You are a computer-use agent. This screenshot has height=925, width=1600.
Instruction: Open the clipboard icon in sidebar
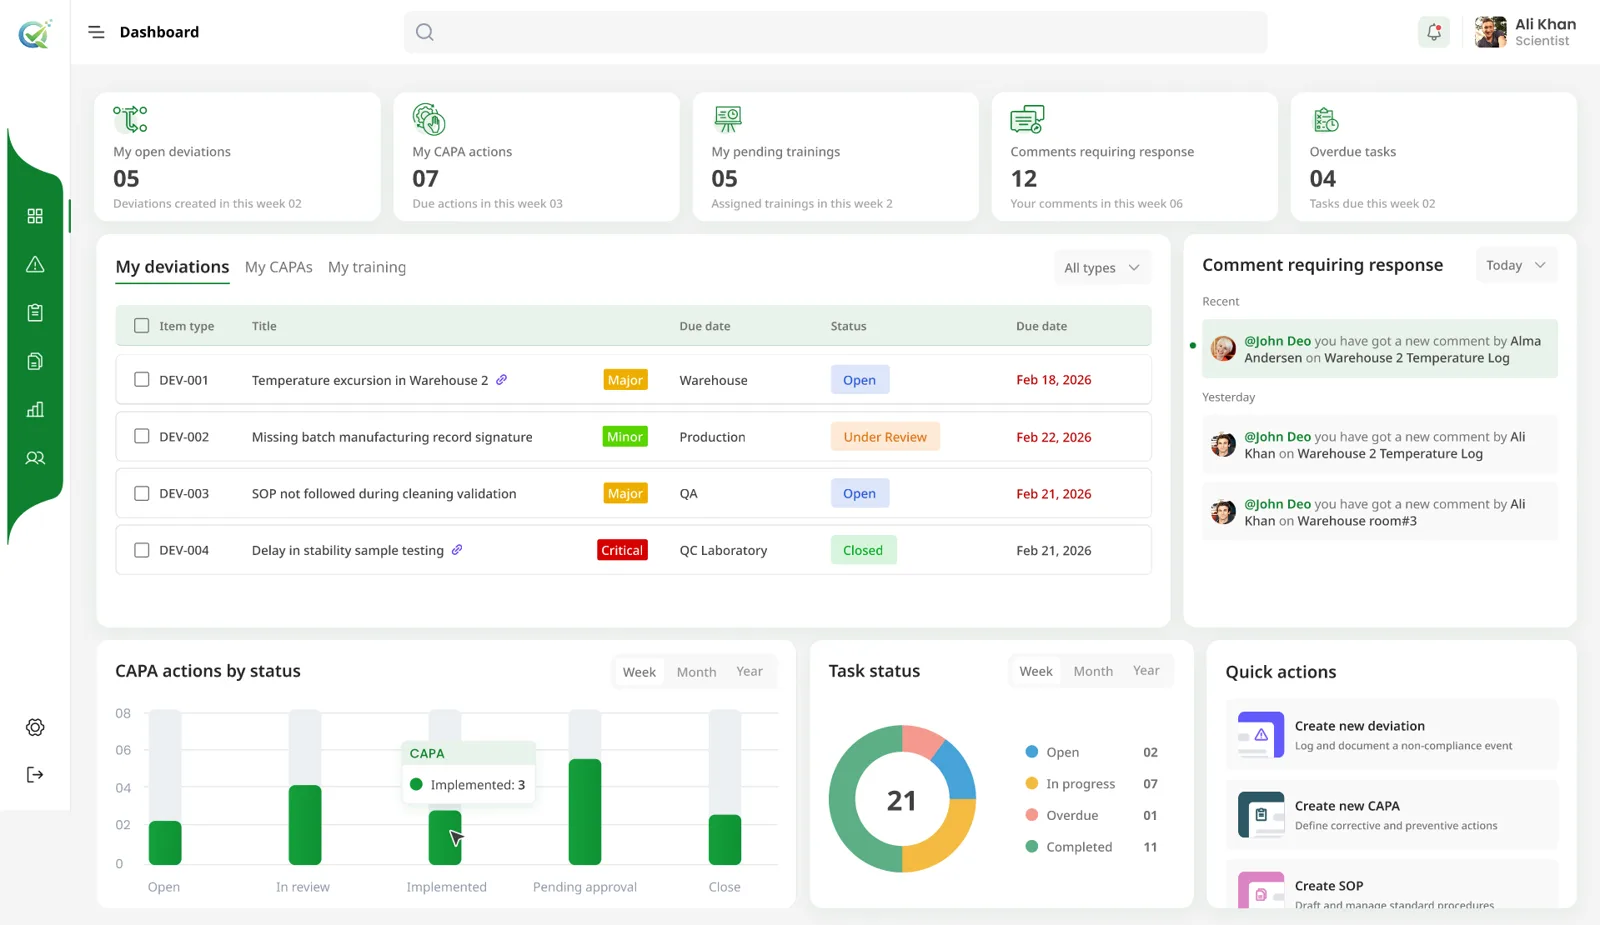(x=35, y=313)
